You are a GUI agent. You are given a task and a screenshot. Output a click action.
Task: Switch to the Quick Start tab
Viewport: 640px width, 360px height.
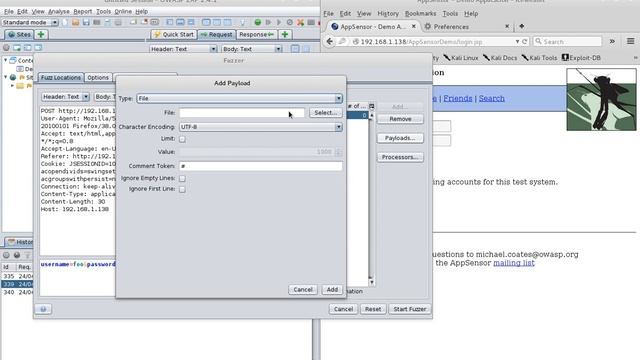point(173,35)
